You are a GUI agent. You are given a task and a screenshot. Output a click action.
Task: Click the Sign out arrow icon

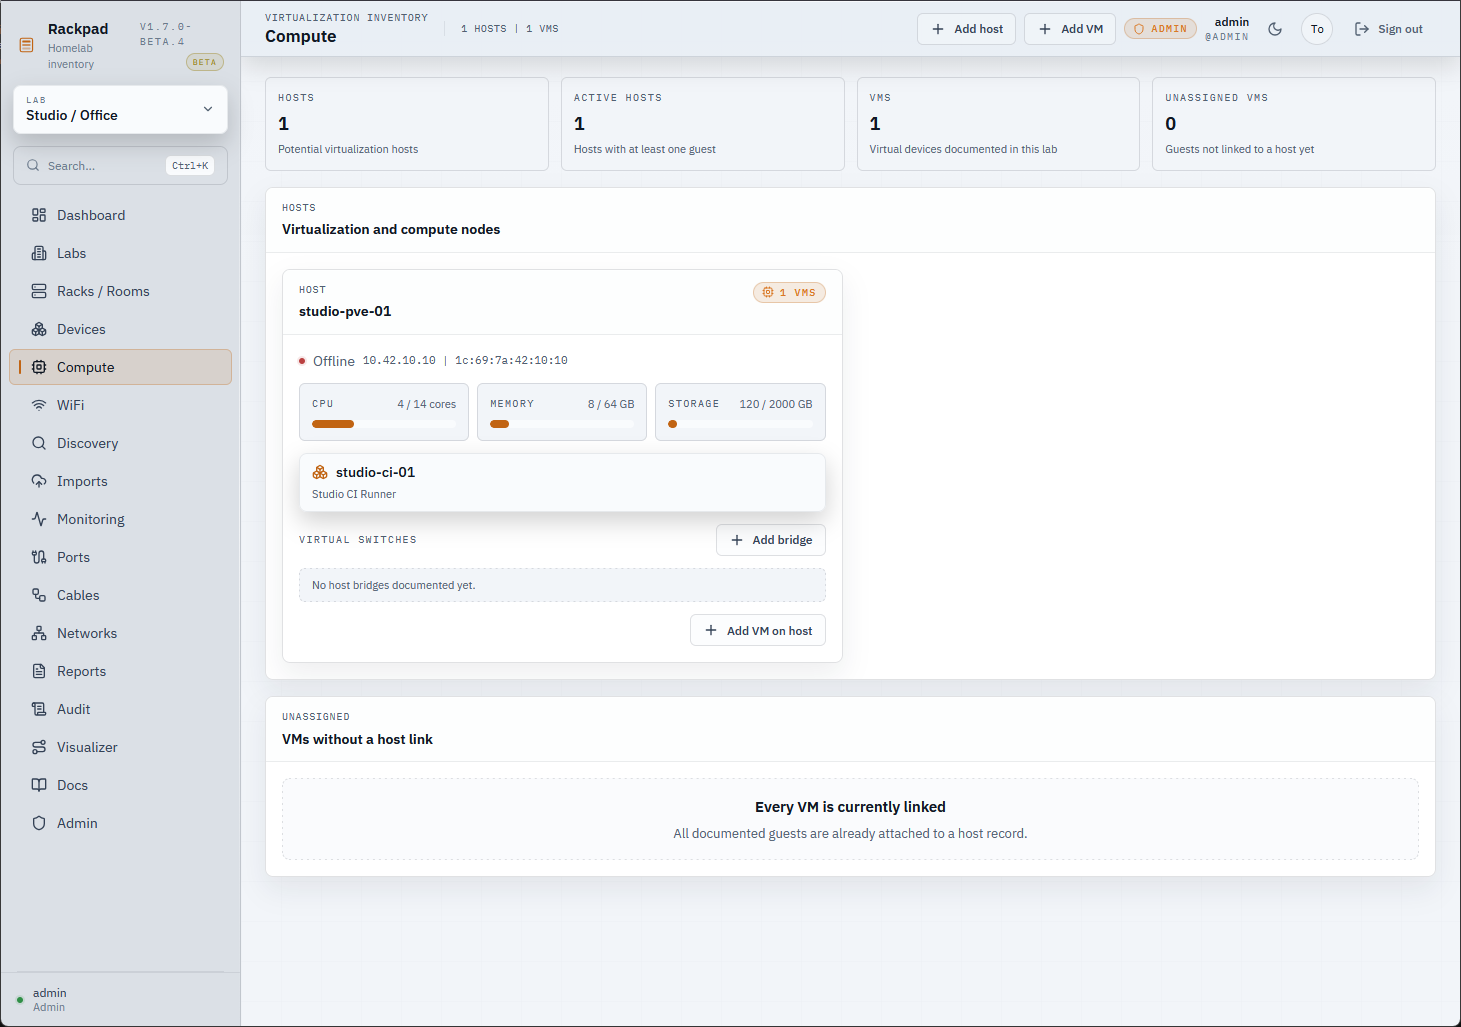(x=1362, y=29)
